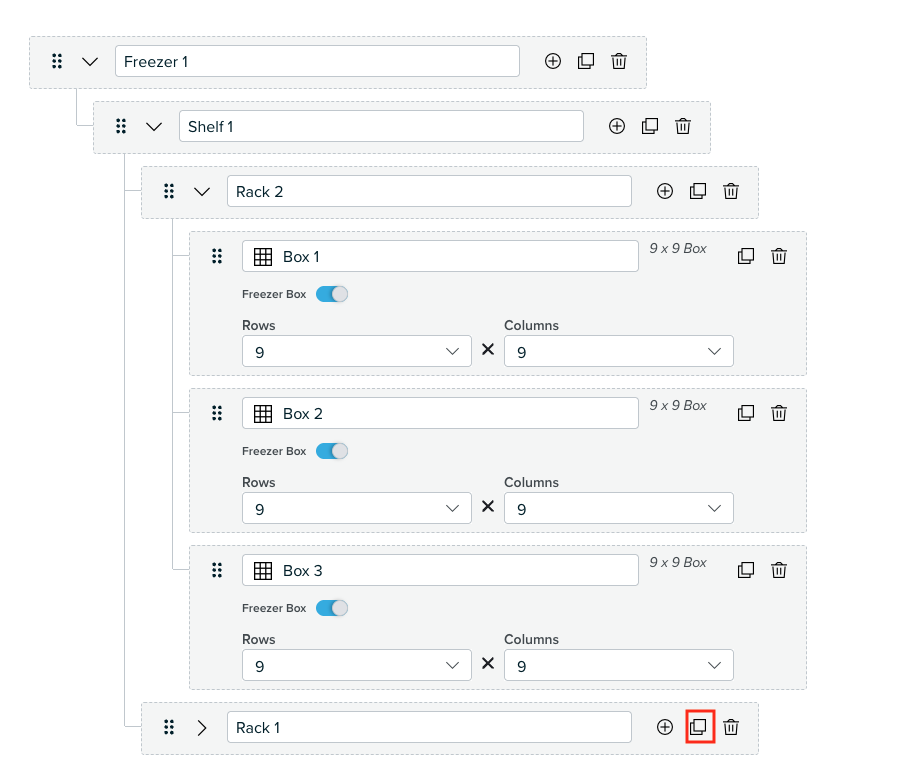This screenshot has width=899, height=764.
Task: Open the Rows dropdown for Box 3
Action: 357,665
